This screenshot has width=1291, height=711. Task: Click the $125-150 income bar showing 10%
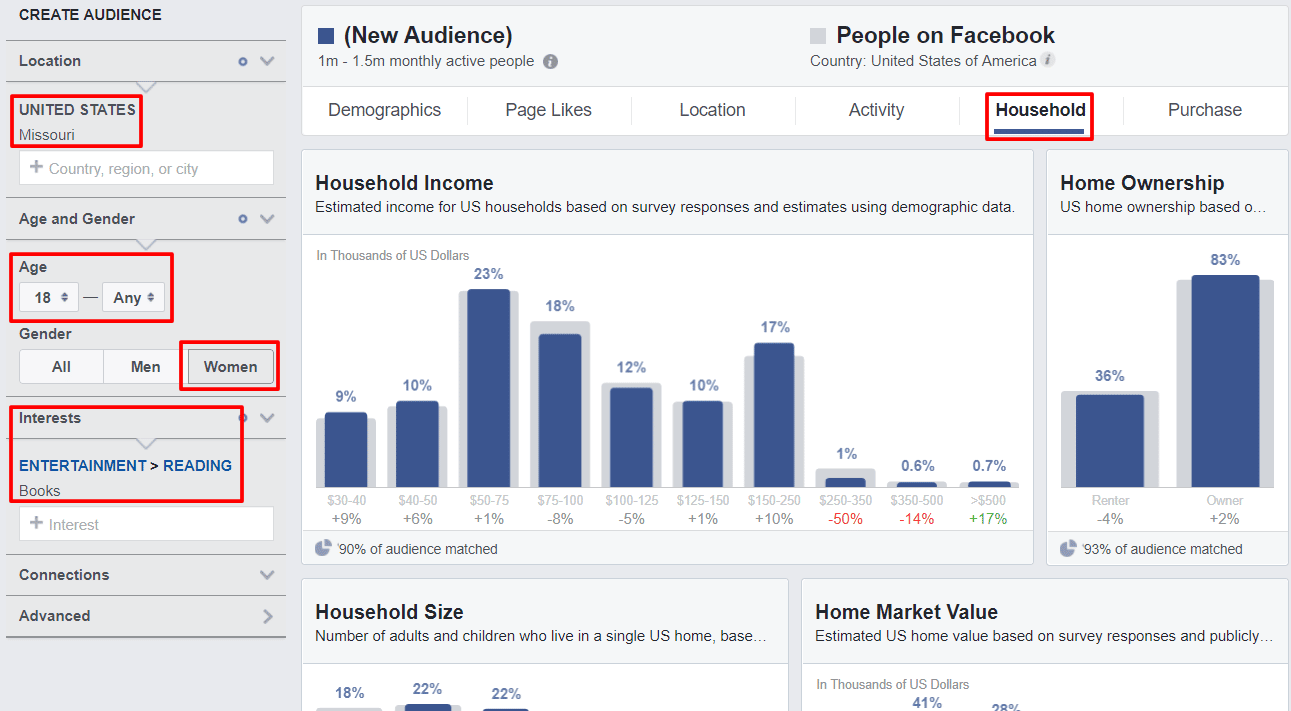(703, 444)
